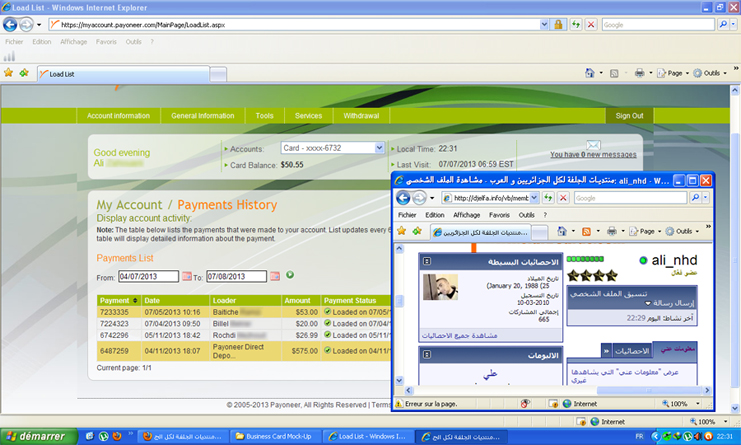Stop loading in main Load List window
The height and width of the screenshot is (445, 741).
click(x=591, y=25)
